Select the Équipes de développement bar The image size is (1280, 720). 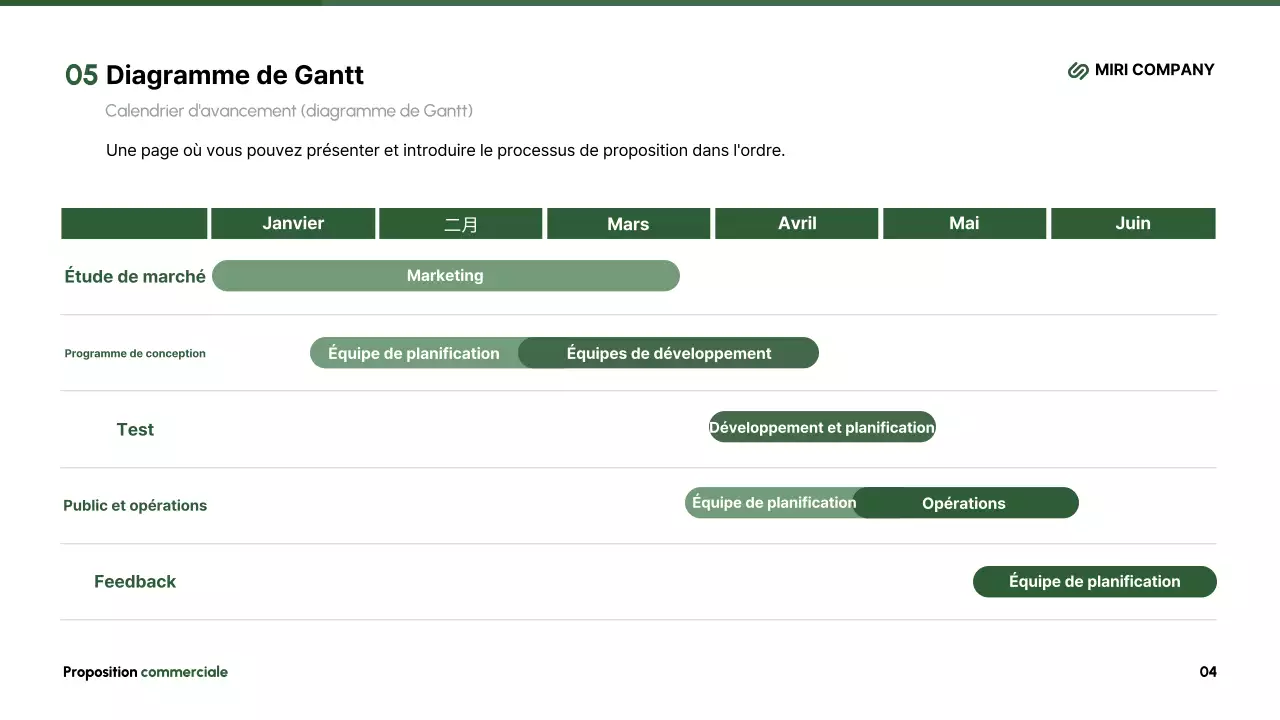668,353
